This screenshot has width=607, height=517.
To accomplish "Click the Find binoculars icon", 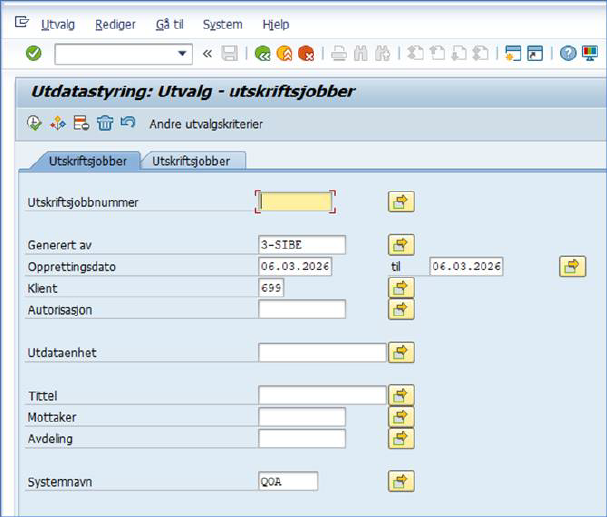I will point(361,53).
